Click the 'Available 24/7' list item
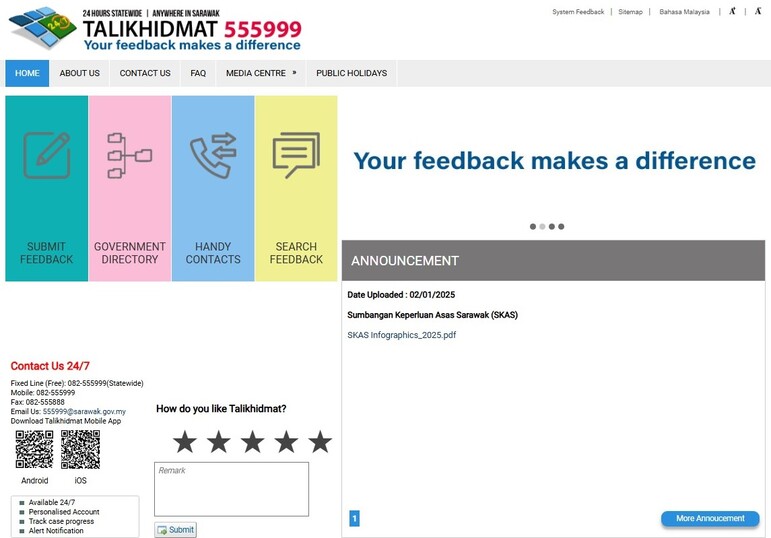Viewport: 771px width, 538px height. [52, 502]
